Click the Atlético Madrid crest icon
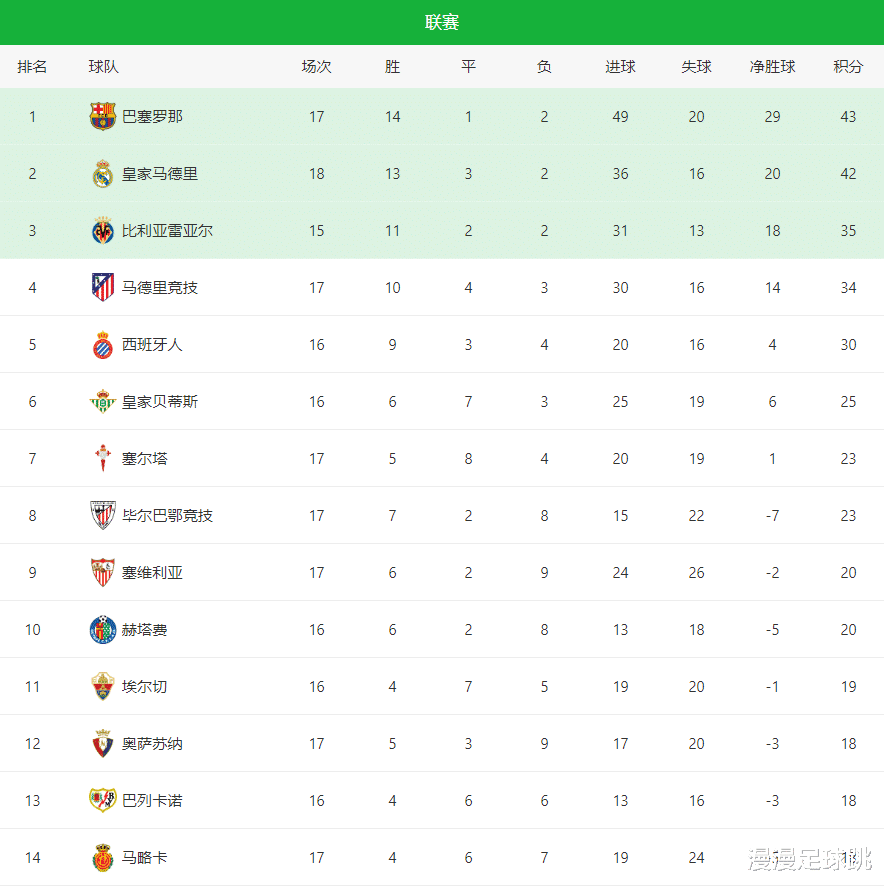 click(x=103, y=288)
